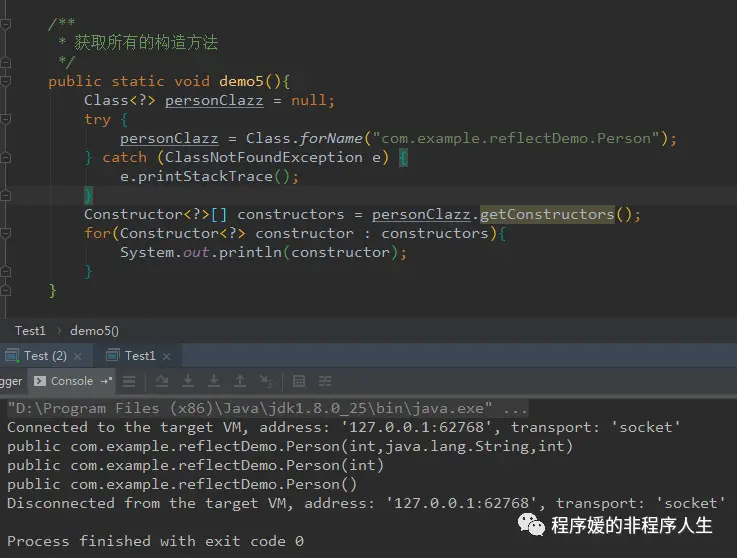Viewport: 737px width, 558px height.
Task: Close the Test1 debug tab
Action: (x=166, y=356)
